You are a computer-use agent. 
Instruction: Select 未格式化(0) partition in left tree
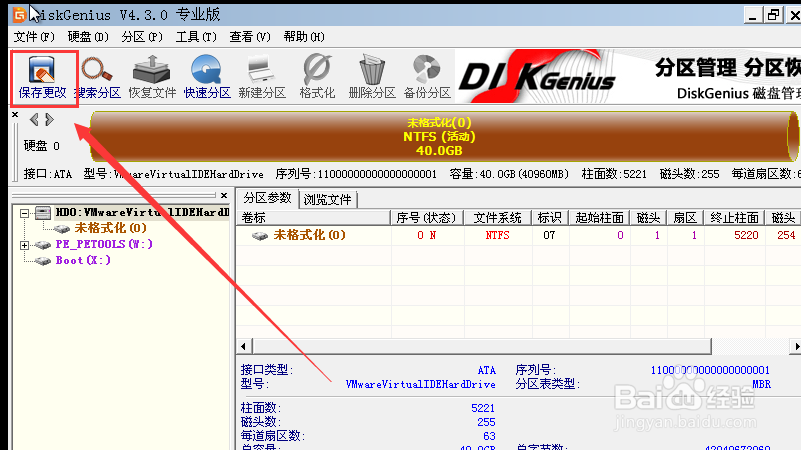click(x=110, y=228)
